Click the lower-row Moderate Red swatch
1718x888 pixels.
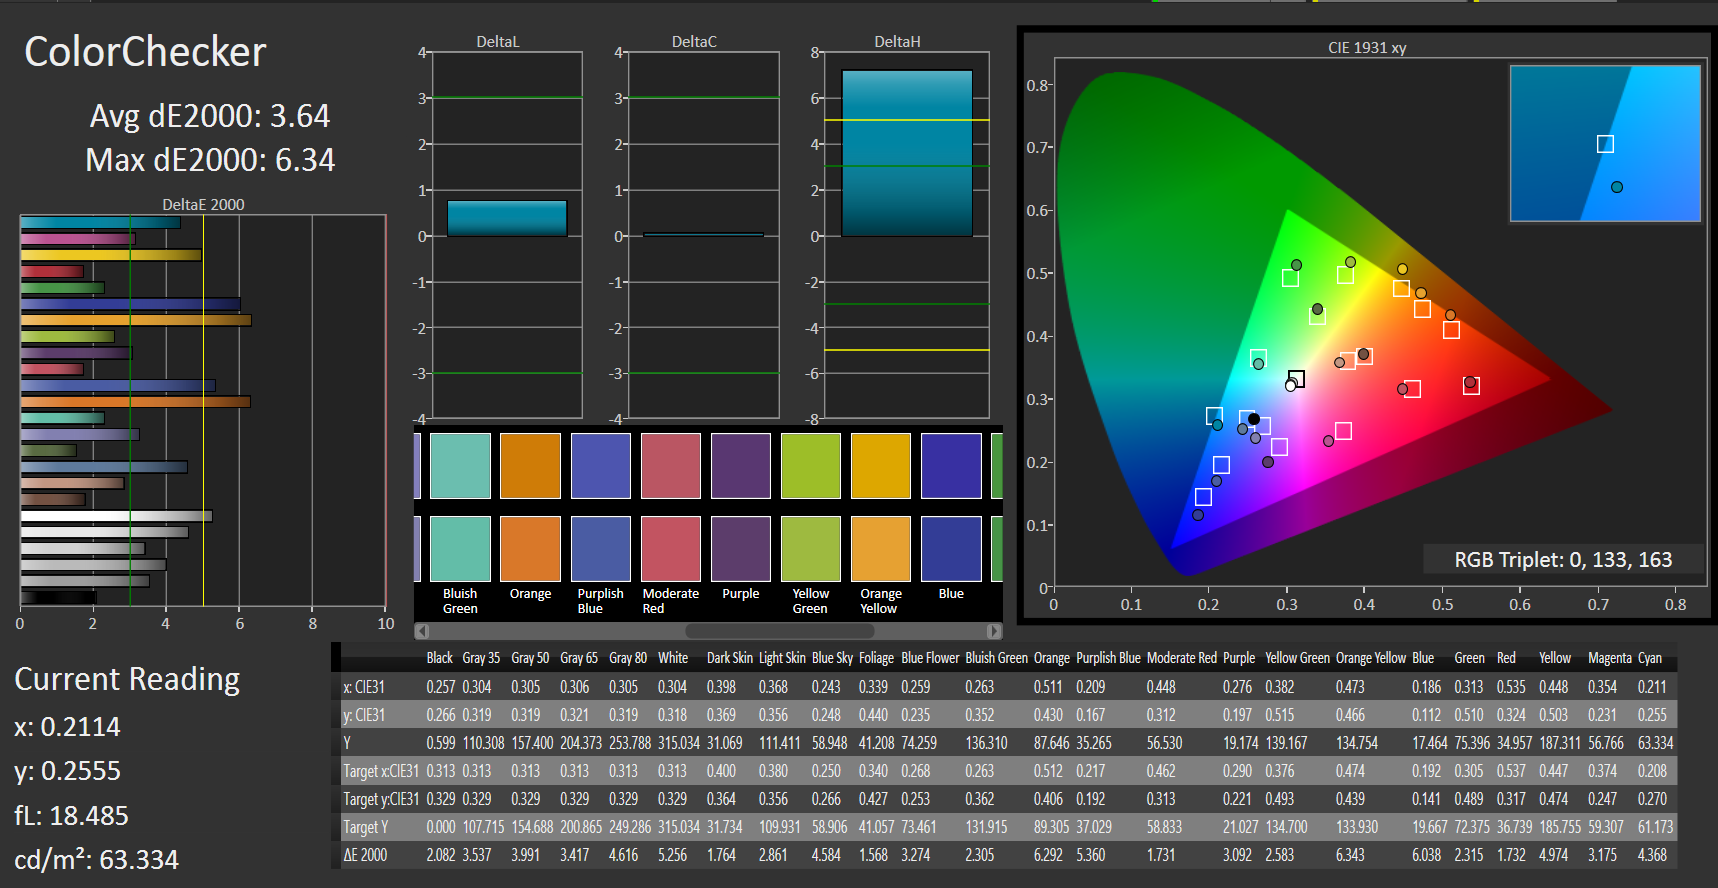coord(670,549)
